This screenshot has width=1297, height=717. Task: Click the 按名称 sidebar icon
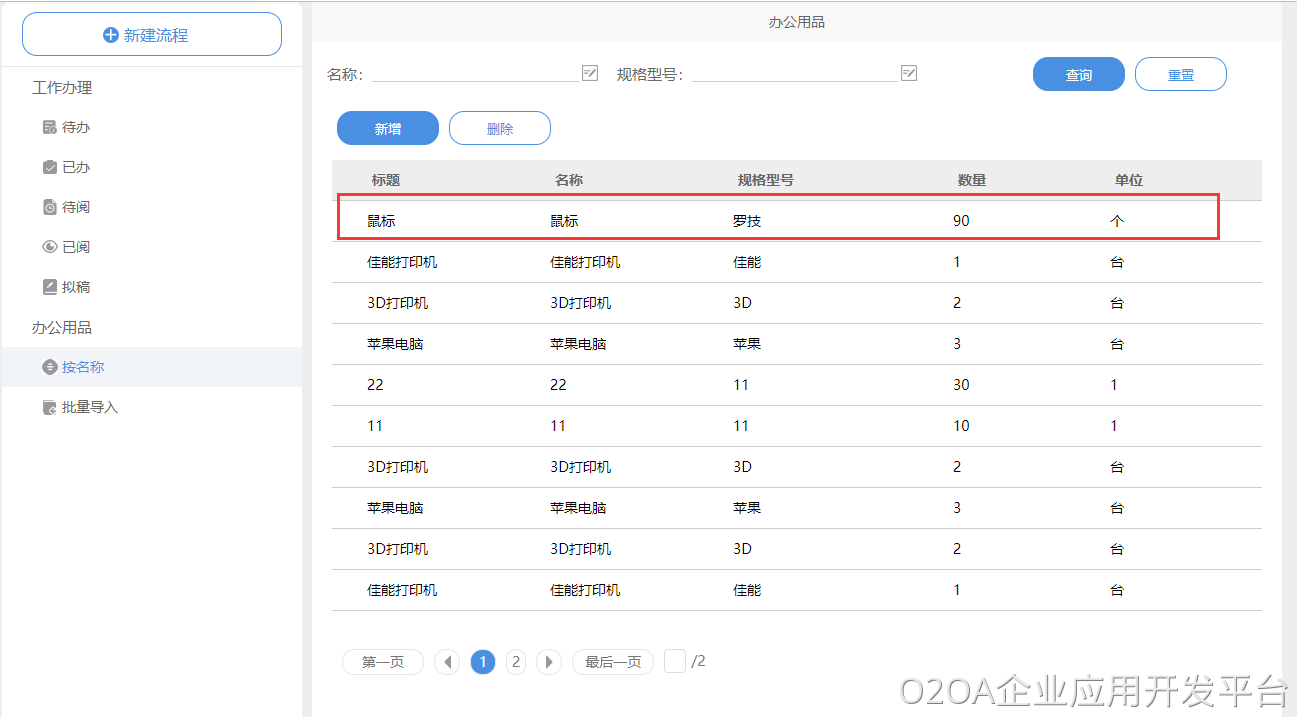pyautogui.click(x=50, y=368)
